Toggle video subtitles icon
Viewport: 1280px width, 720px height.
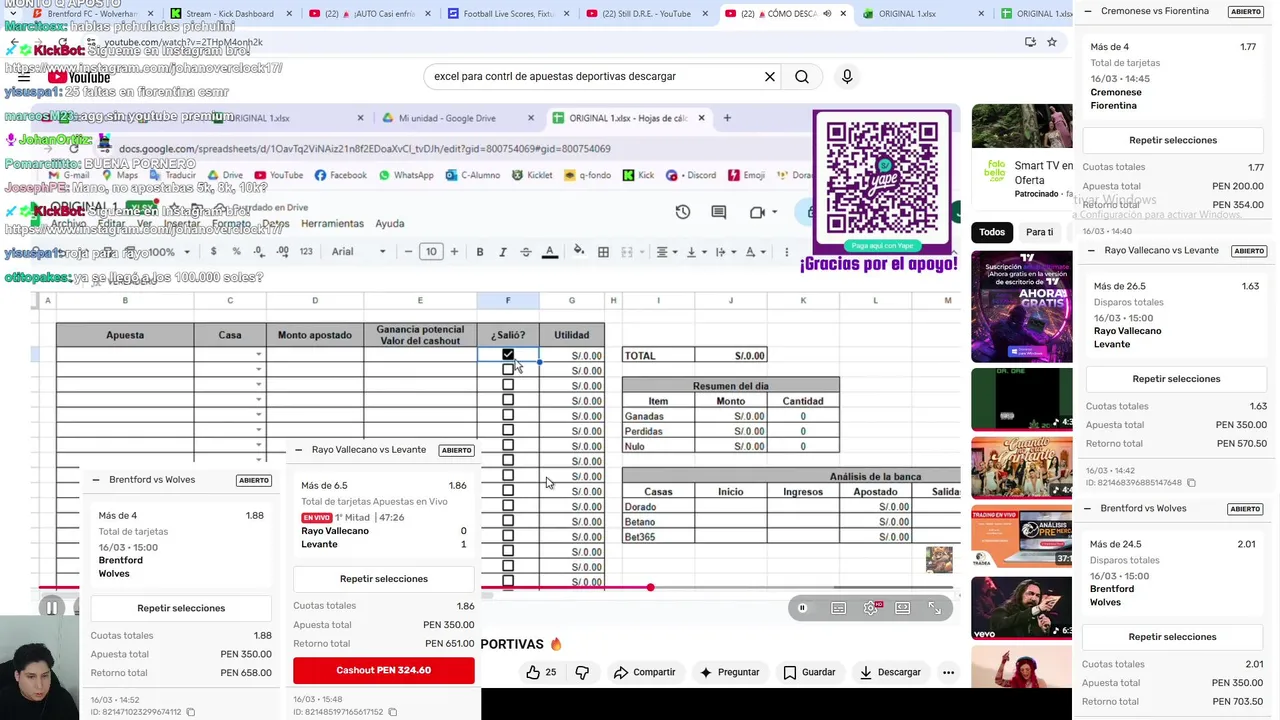pyautogui.click(x=838, y=608)
